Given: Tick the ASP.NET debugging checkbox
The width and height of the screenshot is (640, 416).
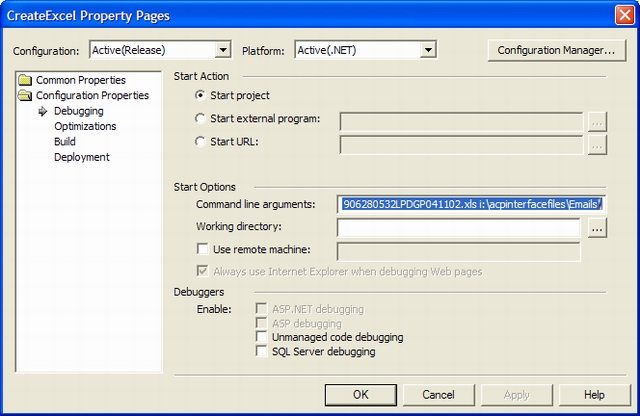Looking at the screenshot, I should coord(261,309).
